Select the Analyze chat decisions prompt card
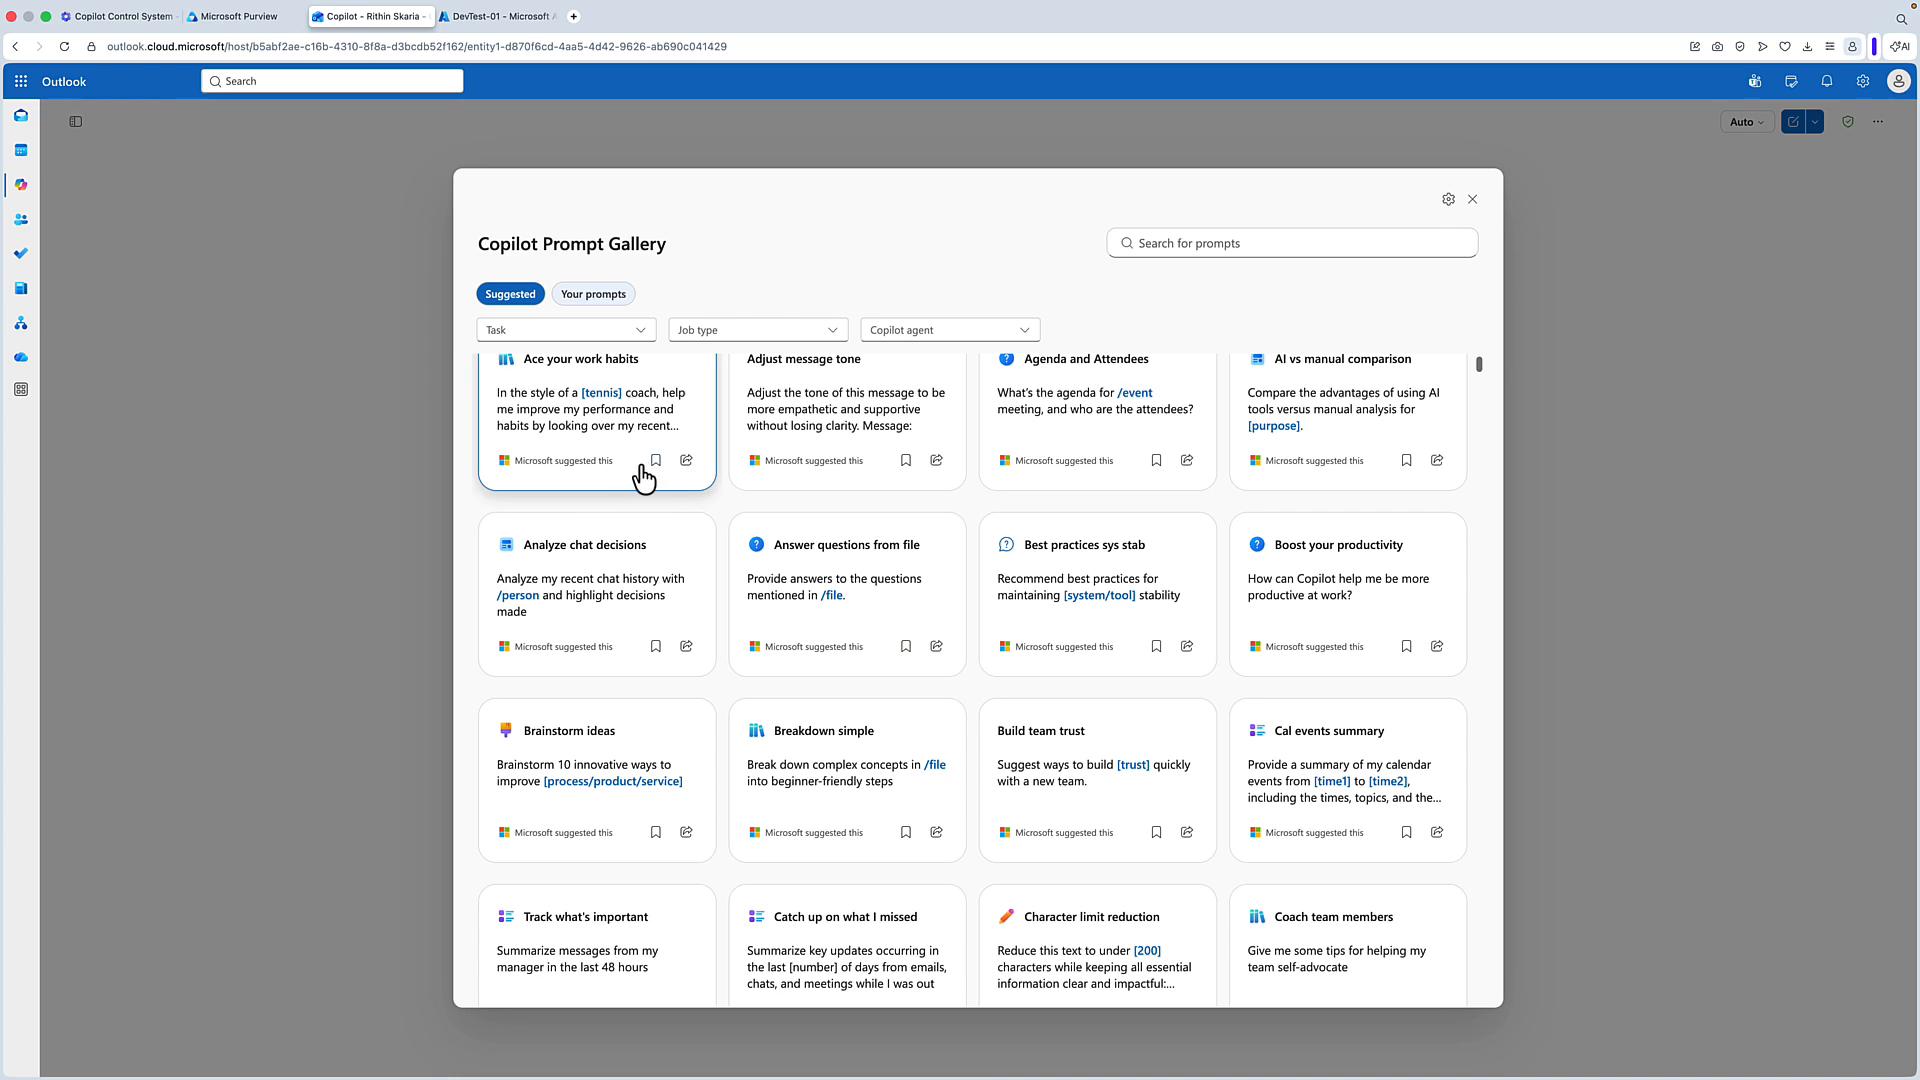Screen dimensions: 1920x1080 coord(597,594)
